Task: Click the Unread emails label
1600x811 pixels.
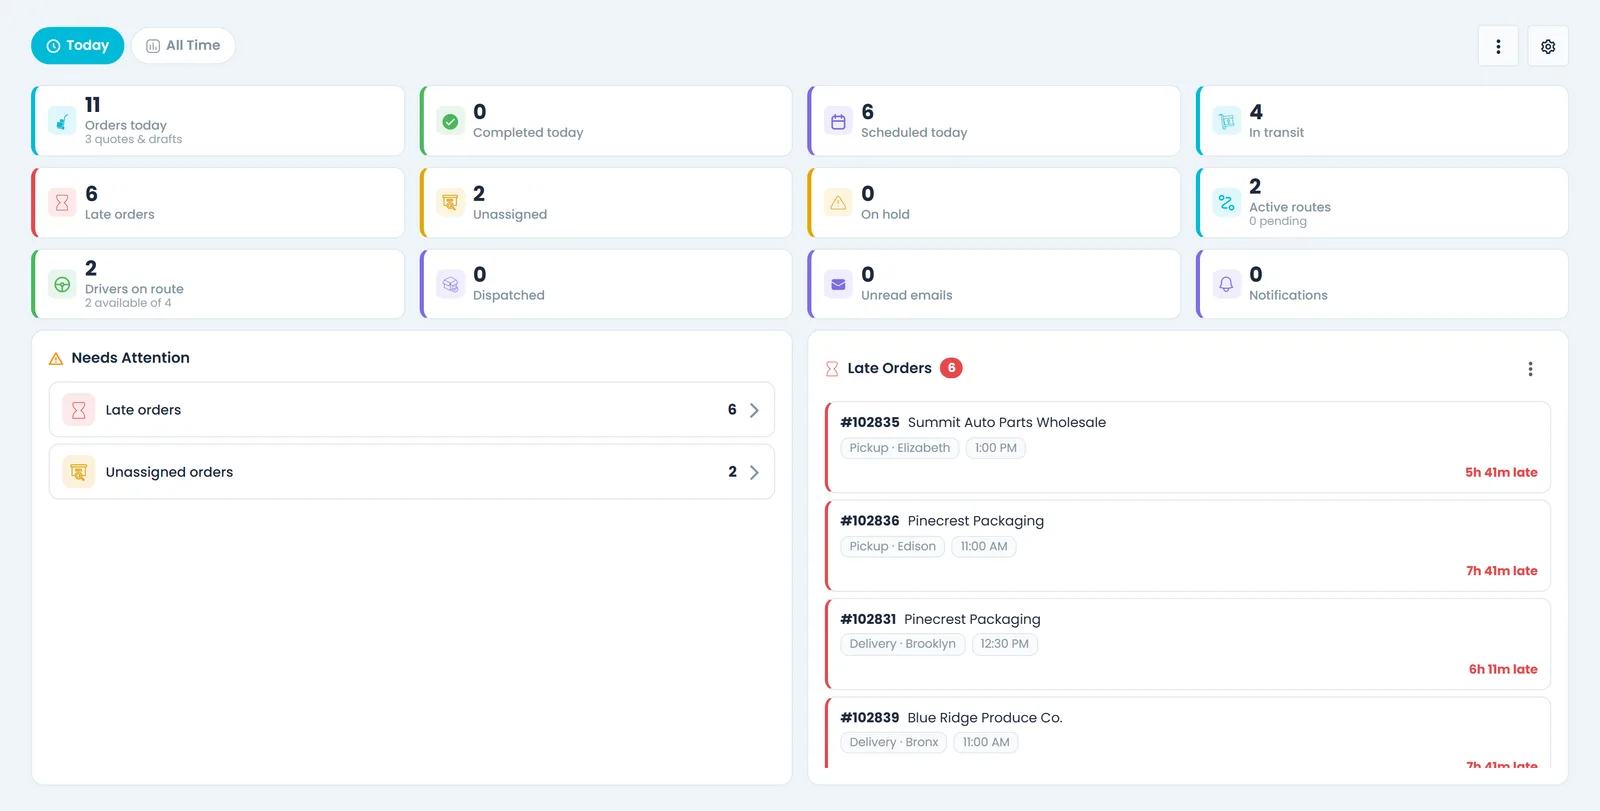Action: 906,296
